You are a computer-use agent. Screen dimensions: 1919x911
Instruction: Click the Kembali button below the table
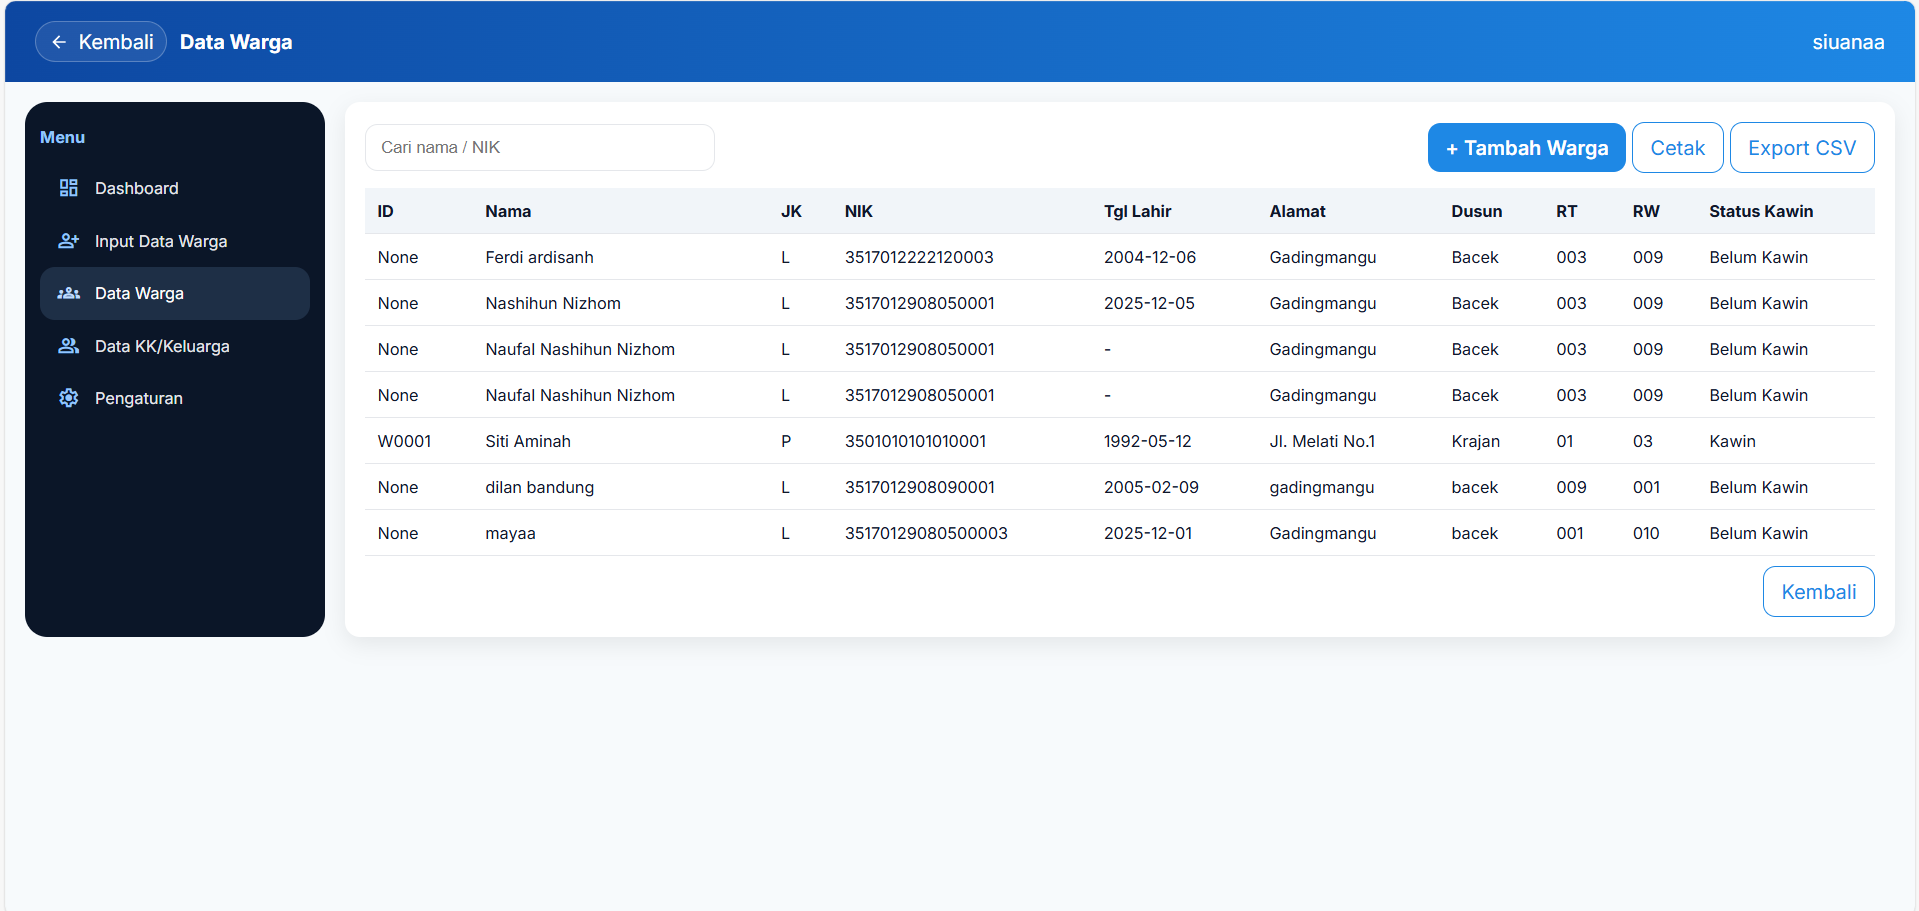[1817, 592]
